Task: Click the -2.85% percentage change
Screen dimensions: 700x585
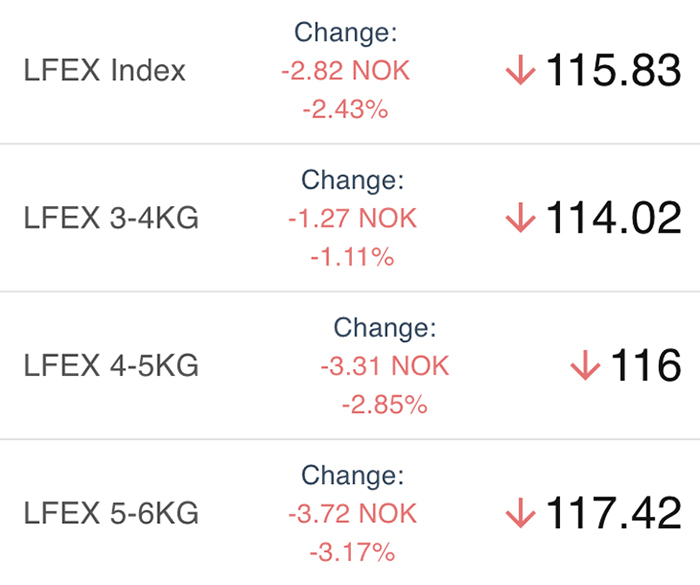Action: [385, 405]
